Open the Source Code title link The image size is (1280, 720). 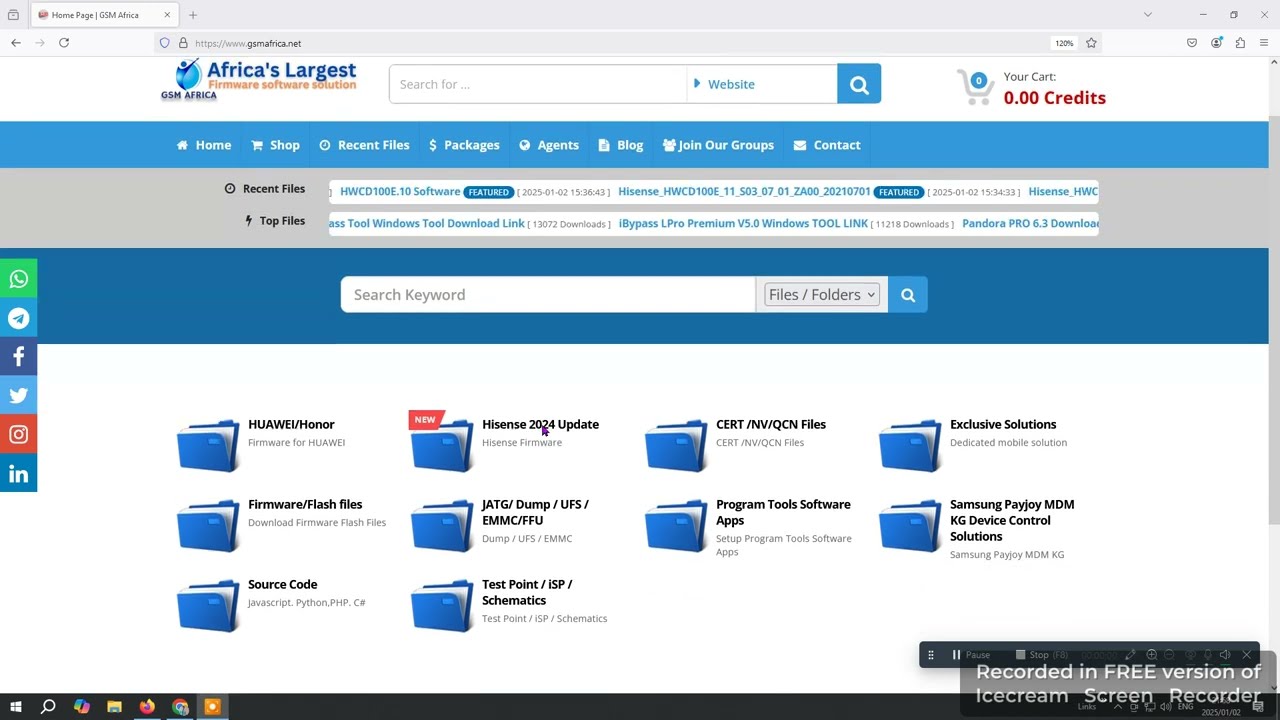pyautogui.click(x=282, y=584)
